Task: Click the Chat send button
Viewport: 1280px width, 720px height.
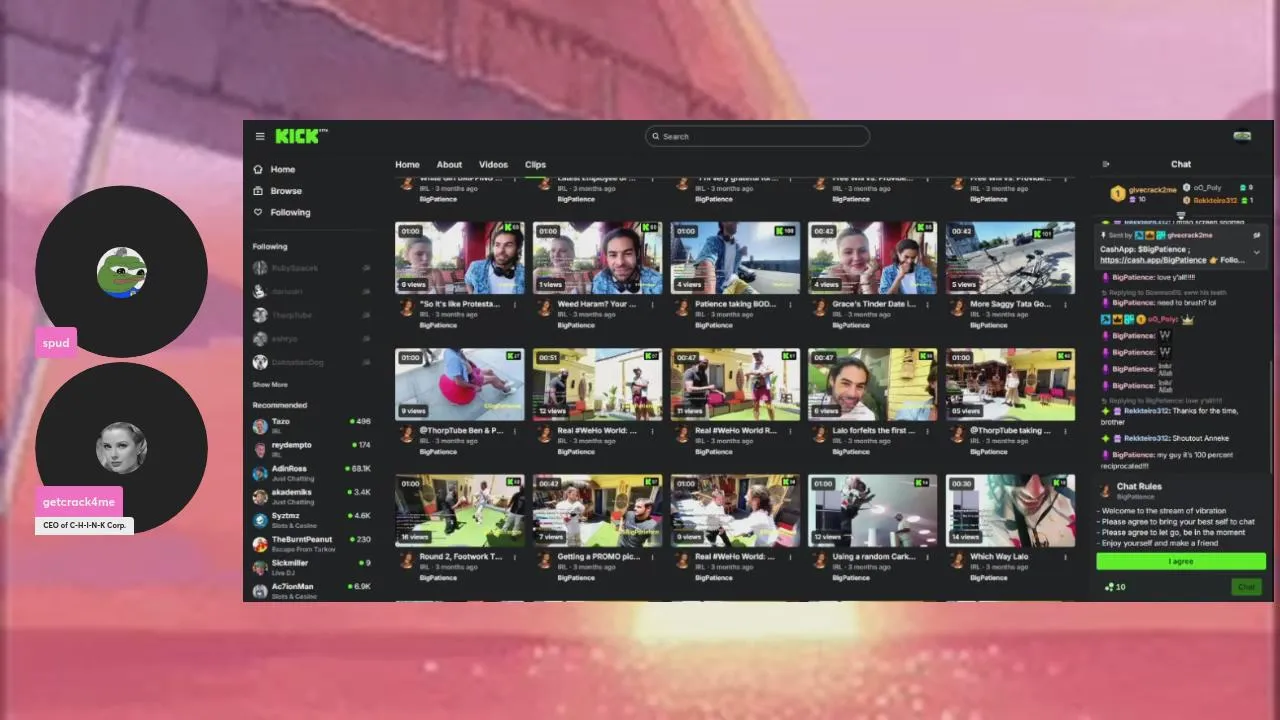Action: [1246, 587]
